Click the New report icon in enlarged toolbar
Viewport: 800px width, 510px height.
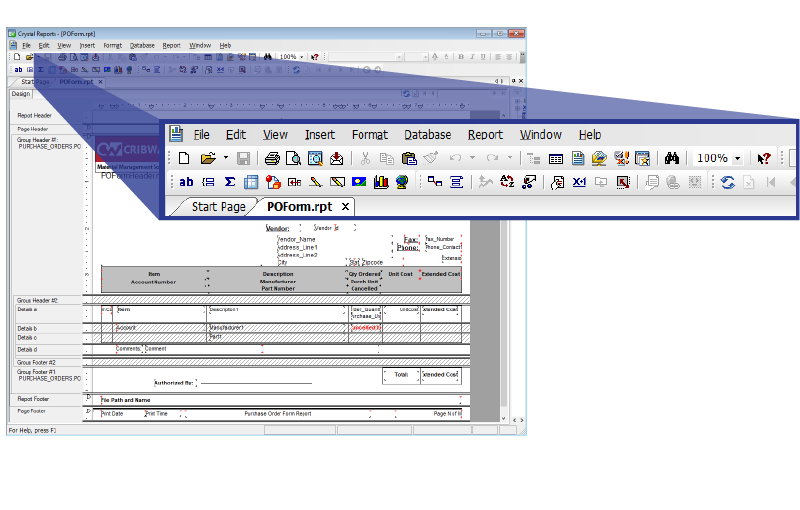point(184,158)
